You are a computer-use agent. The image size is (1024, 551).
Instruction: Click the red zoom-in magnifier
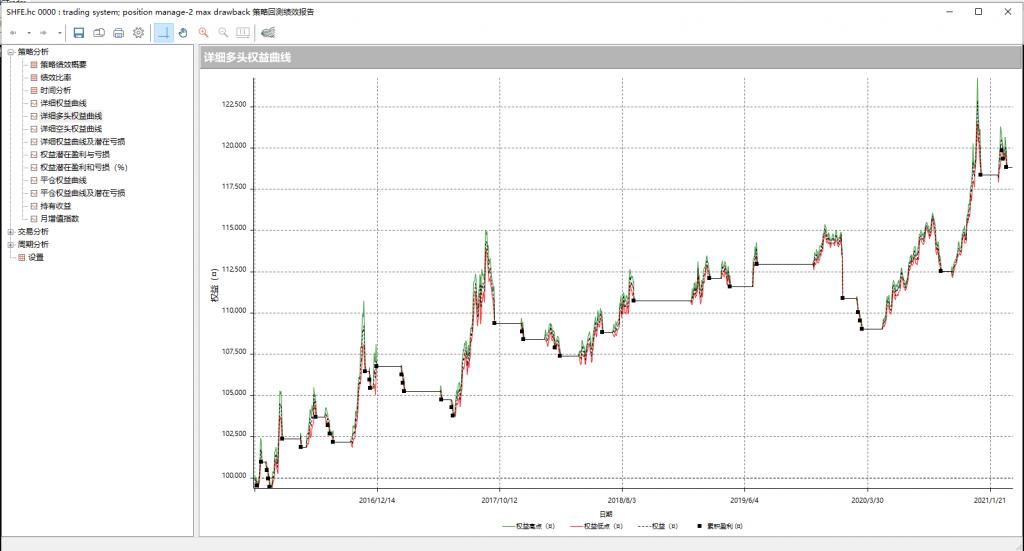click(x=204, y=33)
